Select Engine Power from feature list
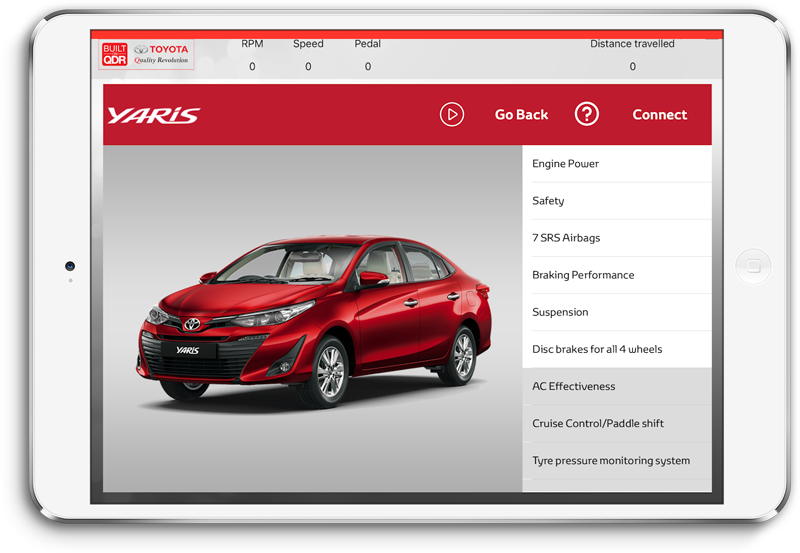This screenshot has width=800, height=553. point(616,164)
